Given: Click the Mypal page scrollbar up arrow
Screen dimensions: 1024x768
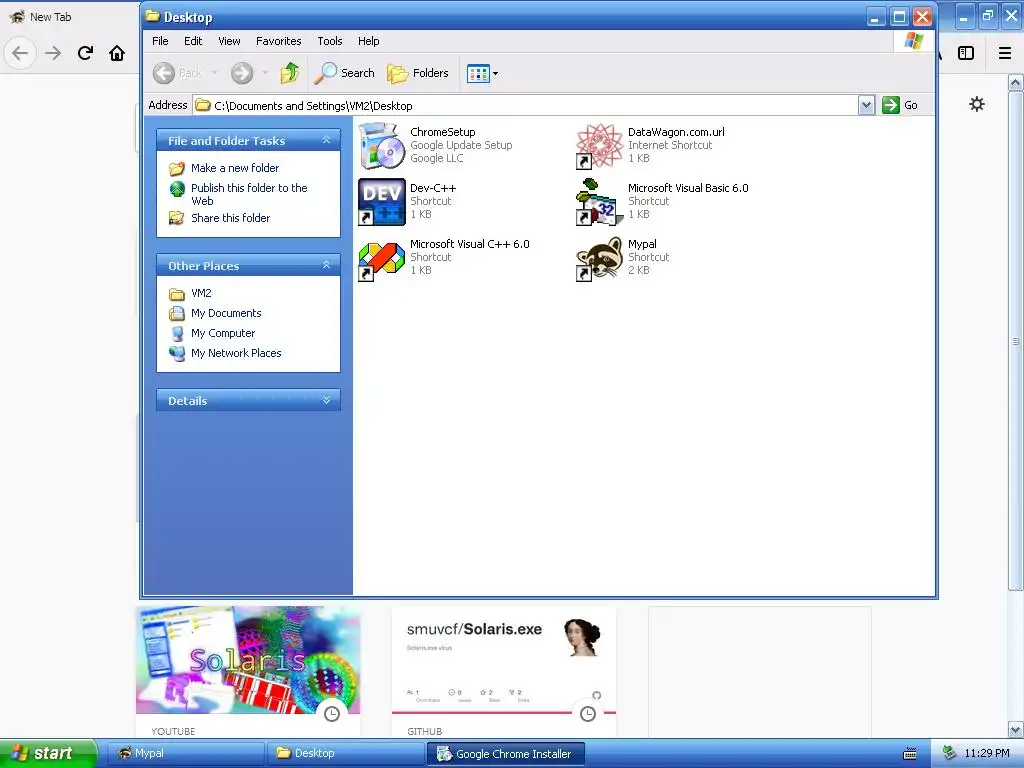Looking at the screenshot, I should tap(1015, 83).
